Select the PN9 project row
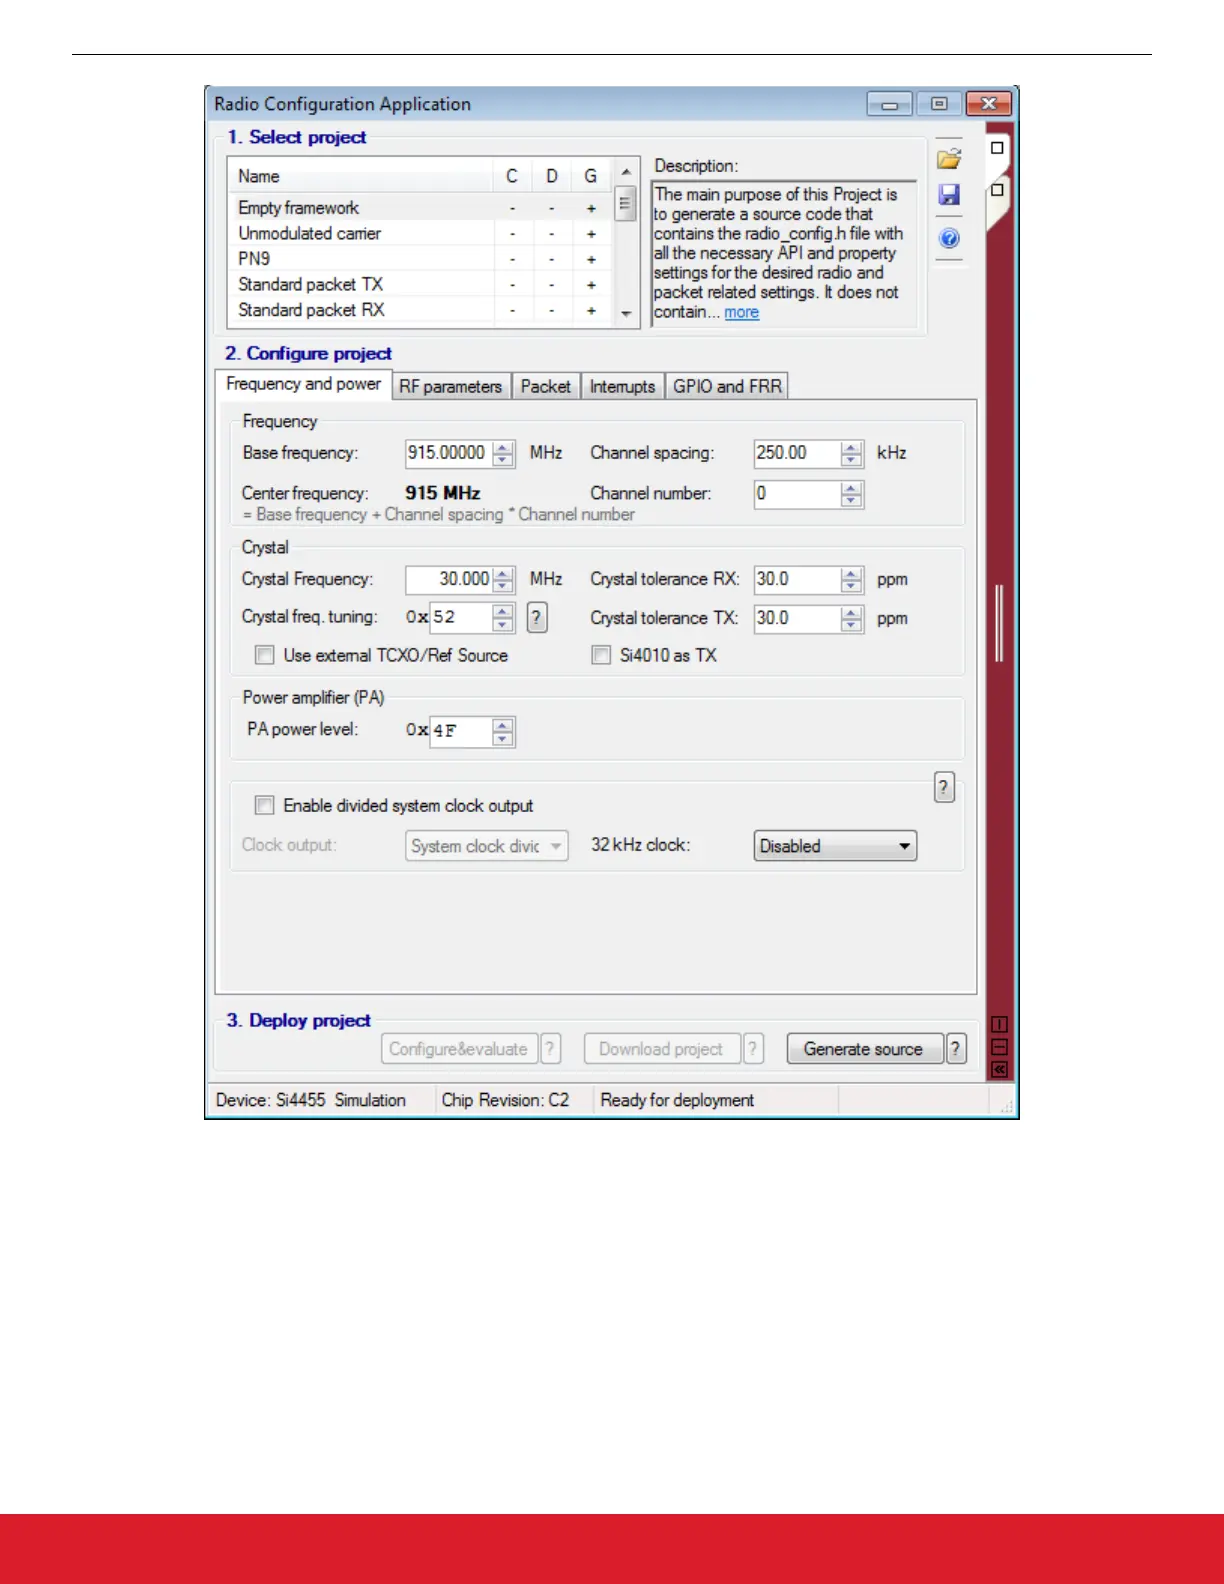The image size is (1224, 1584). point(422,259)
